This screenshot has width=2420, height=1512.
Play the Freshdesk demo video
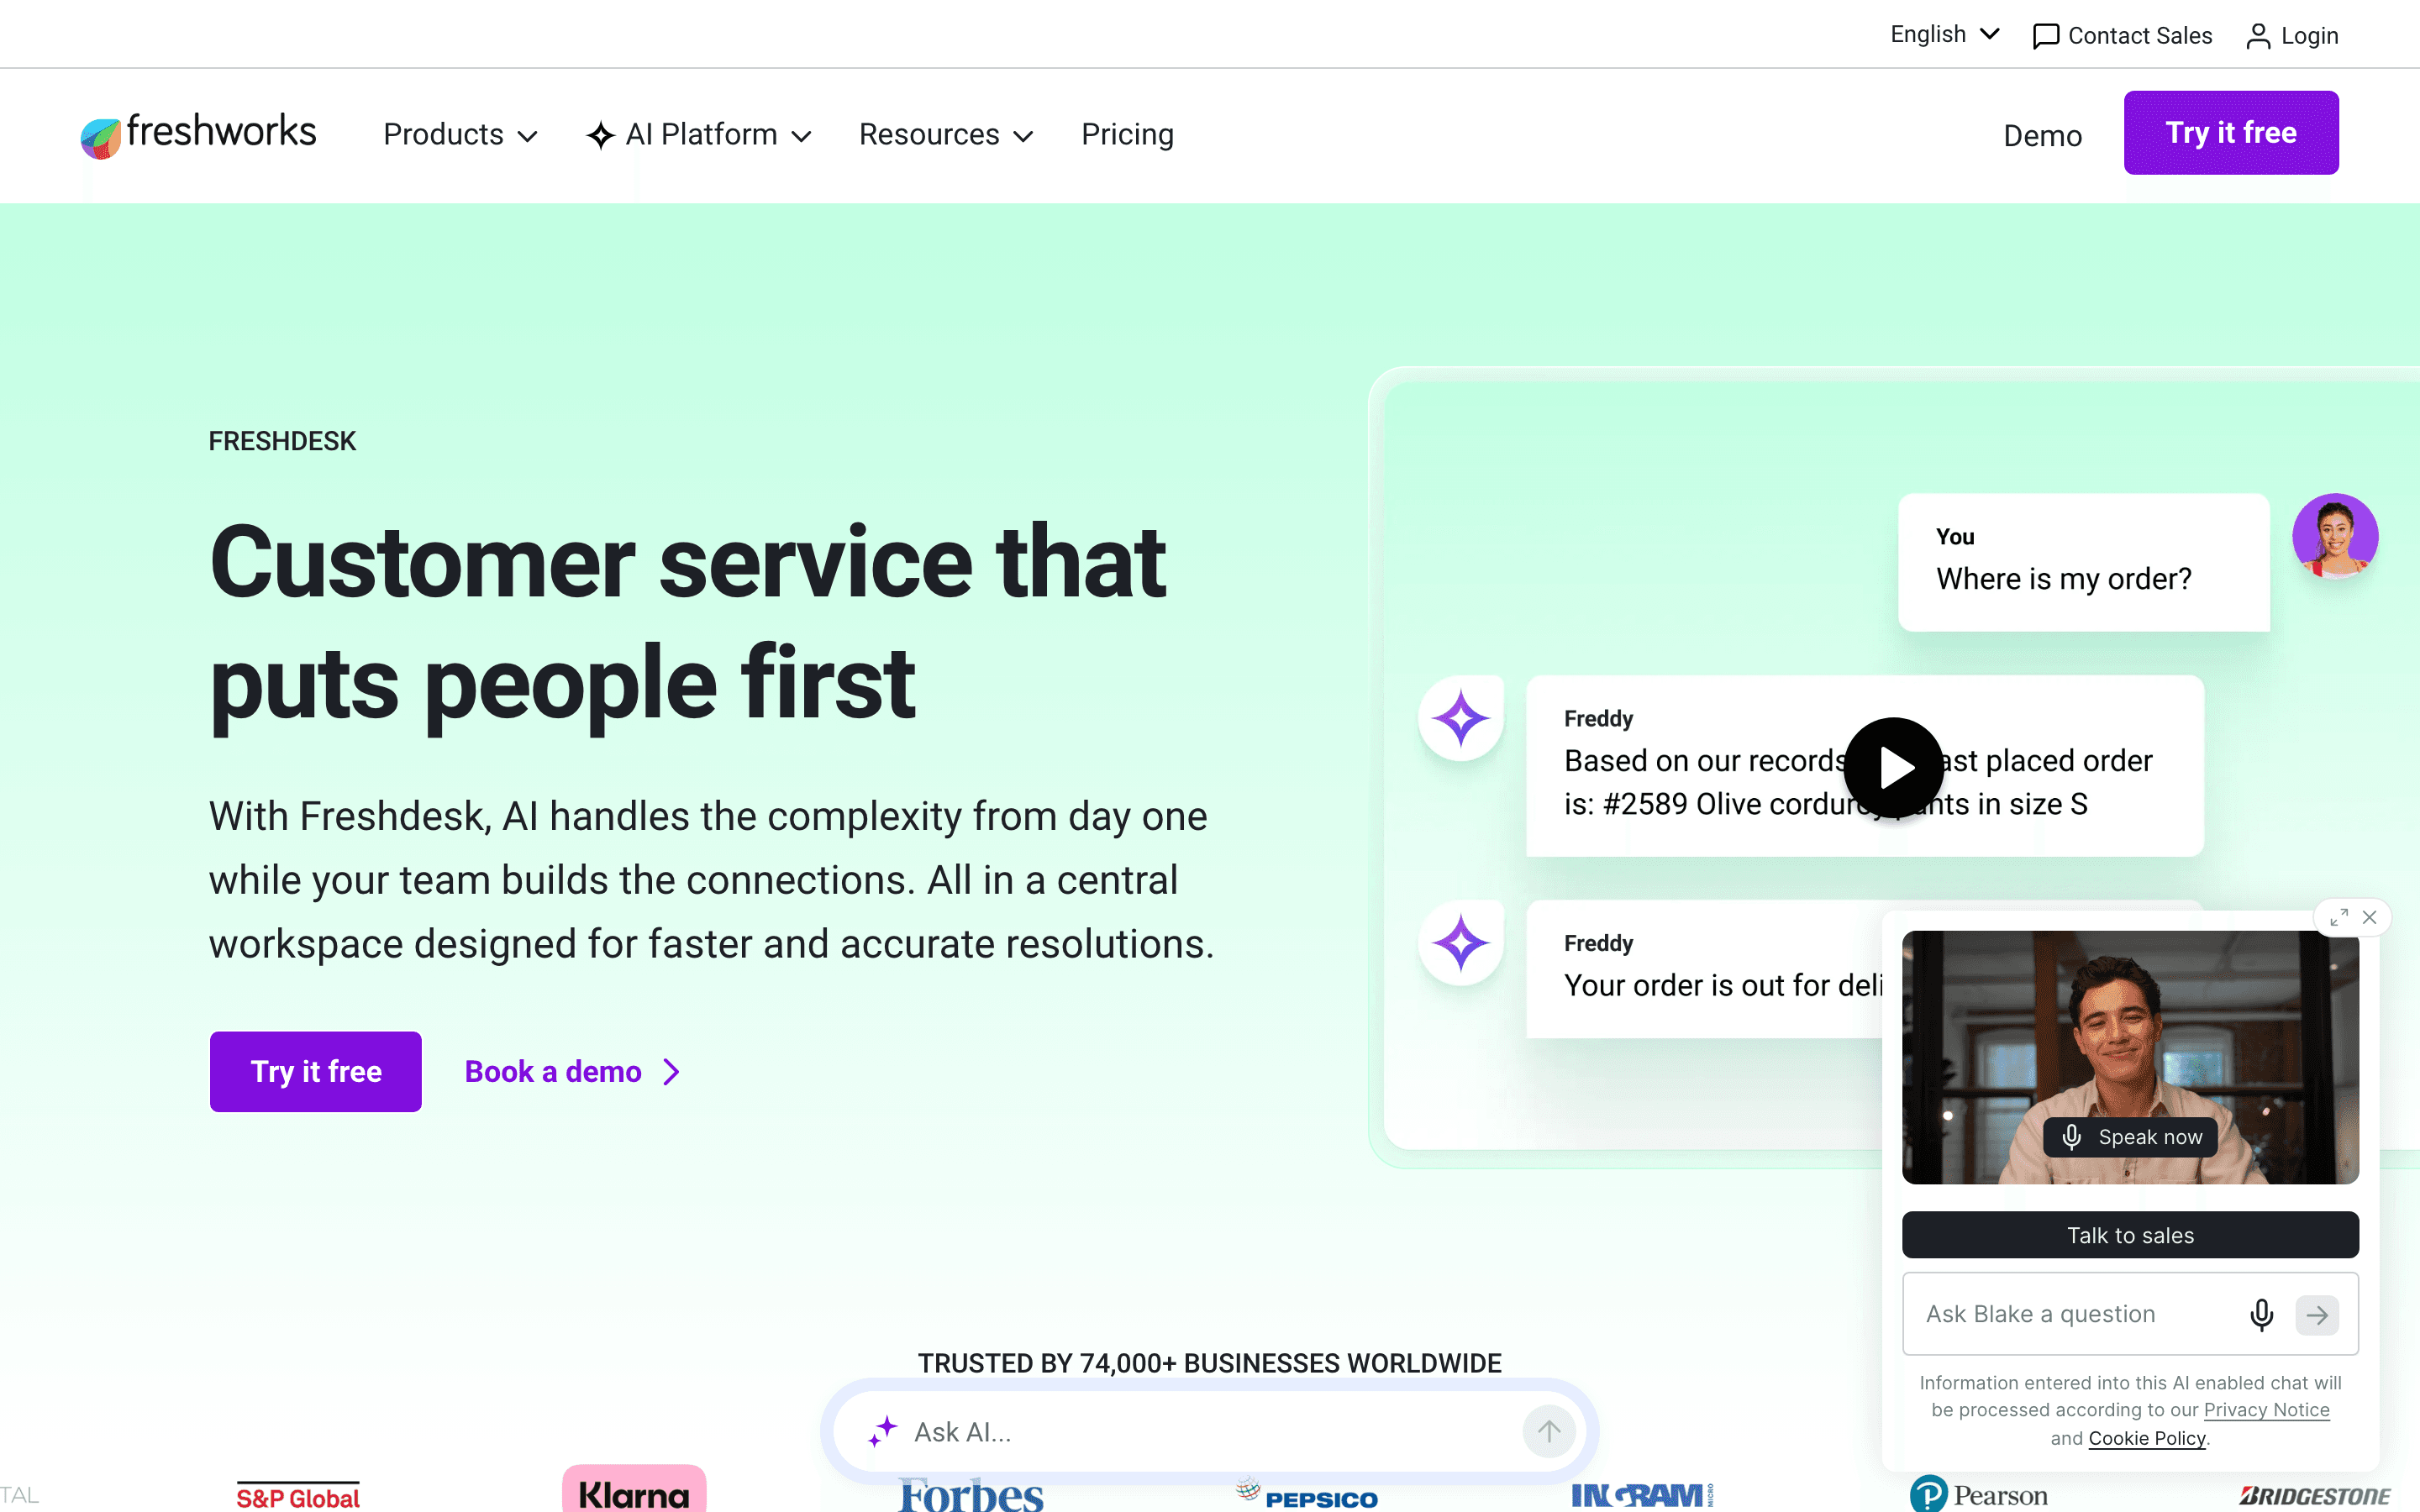[1894, 768]
